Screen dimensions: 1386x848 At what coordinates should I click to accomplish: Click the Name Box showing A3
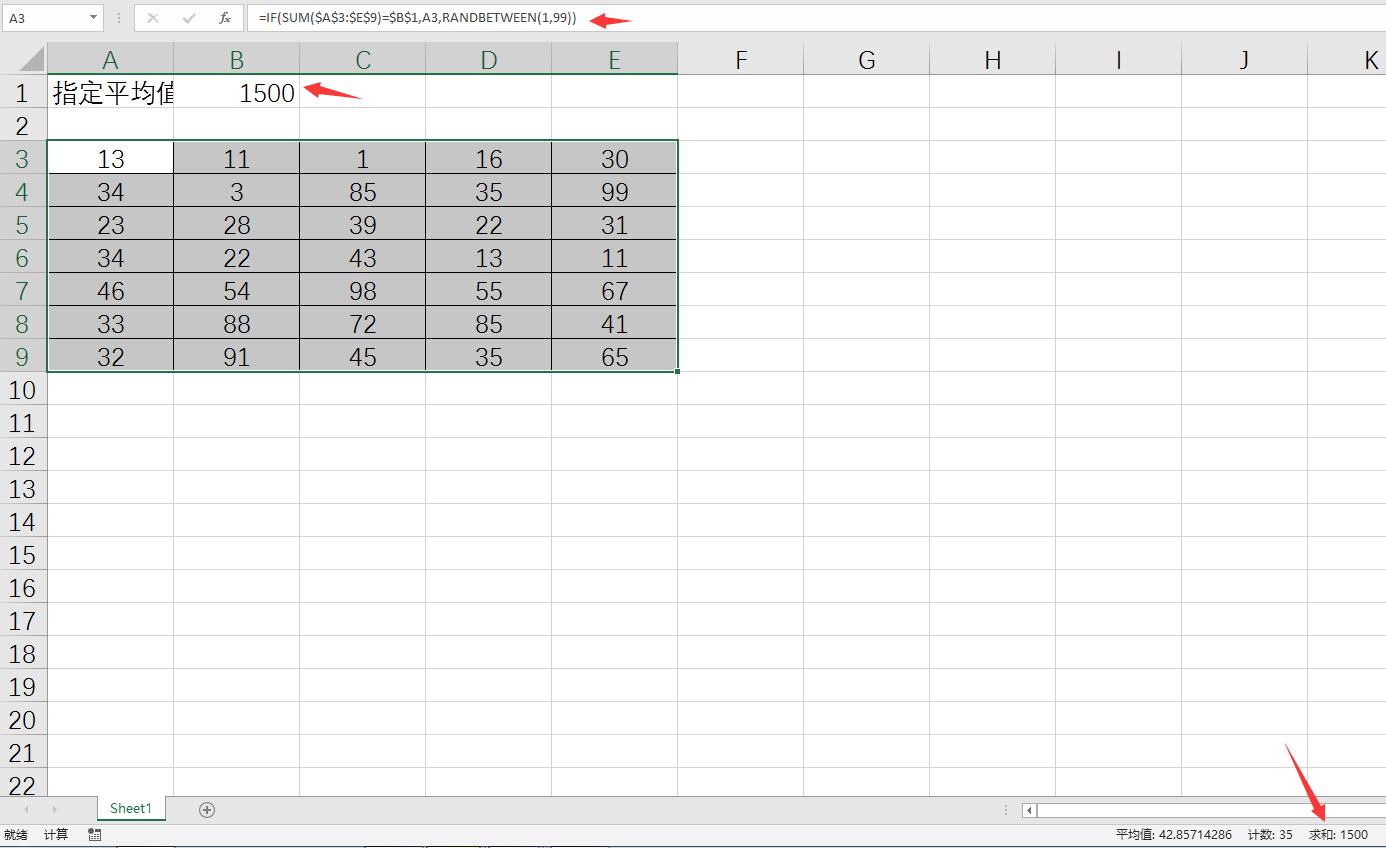point(44,18)
